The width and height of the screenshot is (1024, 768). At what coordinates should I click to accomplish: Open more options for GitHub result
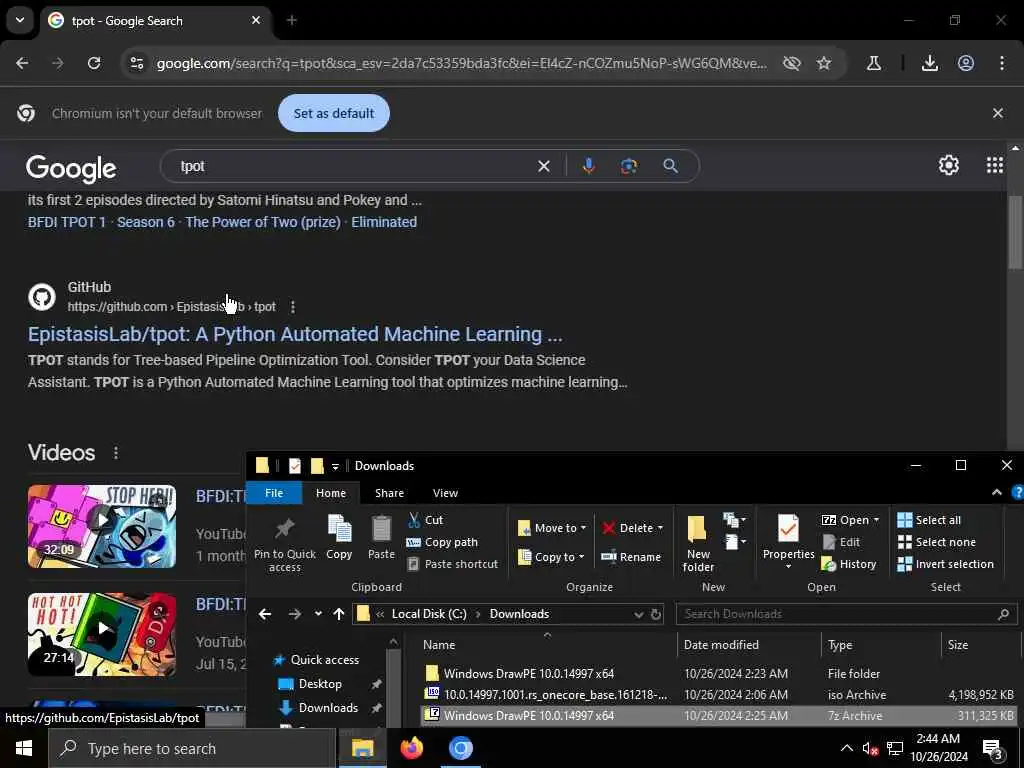pos(293,307)
